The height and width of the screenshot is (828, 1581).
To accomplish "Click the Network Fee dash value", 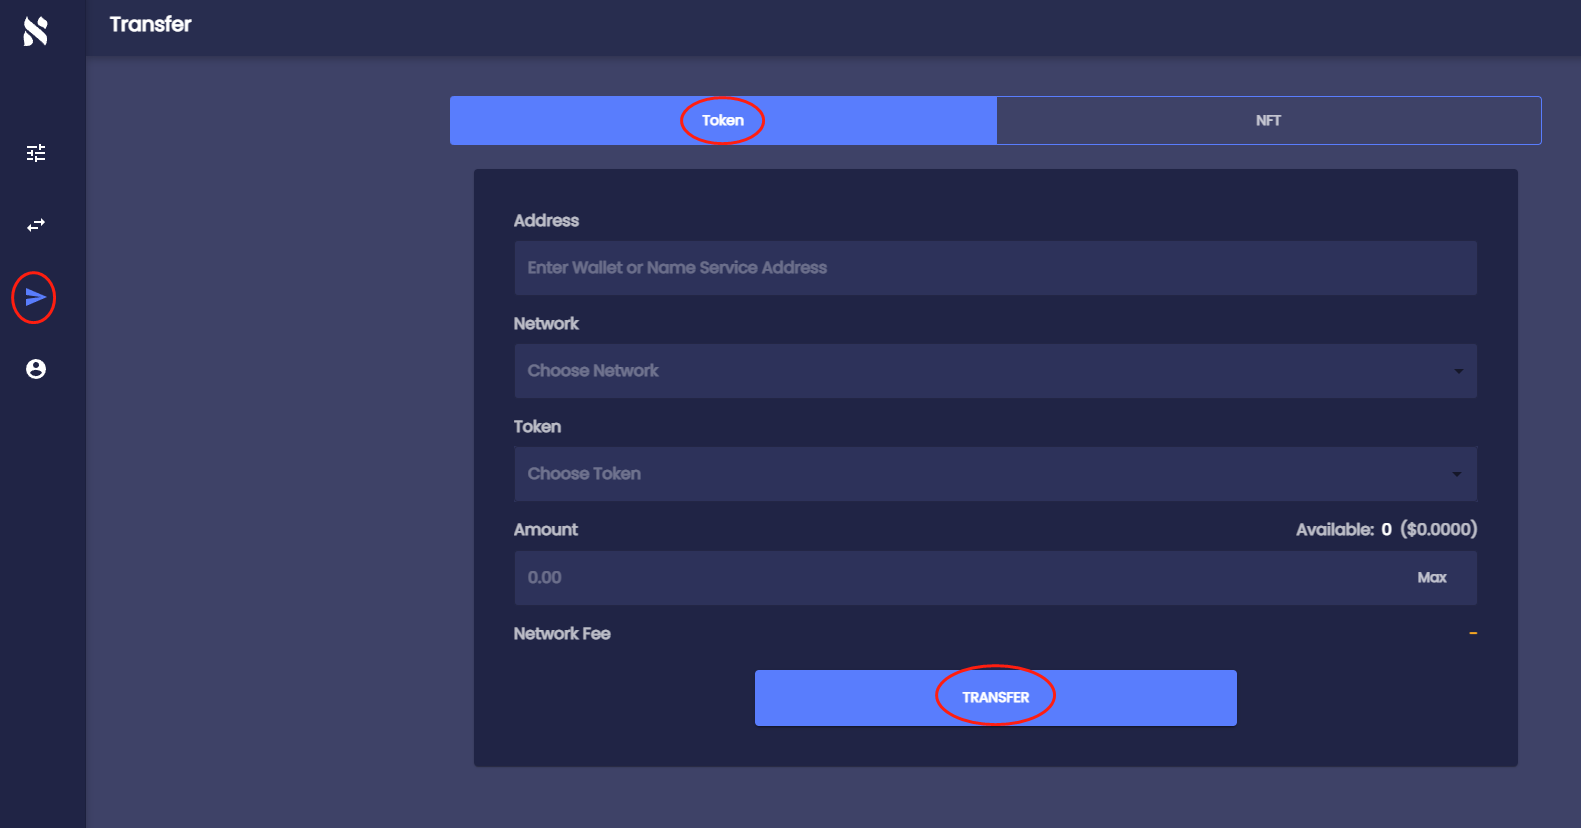I will [x=1472, y=633].
